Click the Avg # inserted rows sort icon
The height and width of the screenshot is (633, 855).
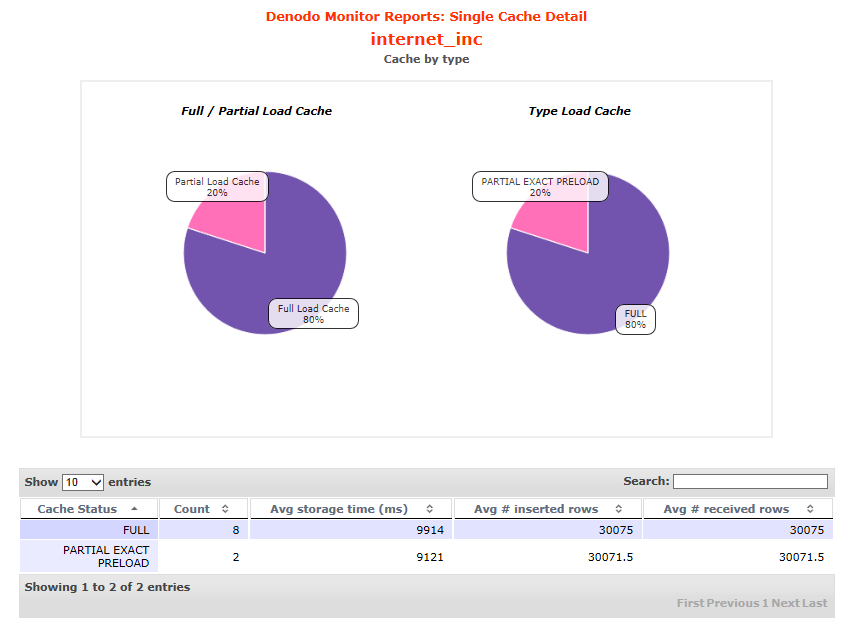pos(619,509)
